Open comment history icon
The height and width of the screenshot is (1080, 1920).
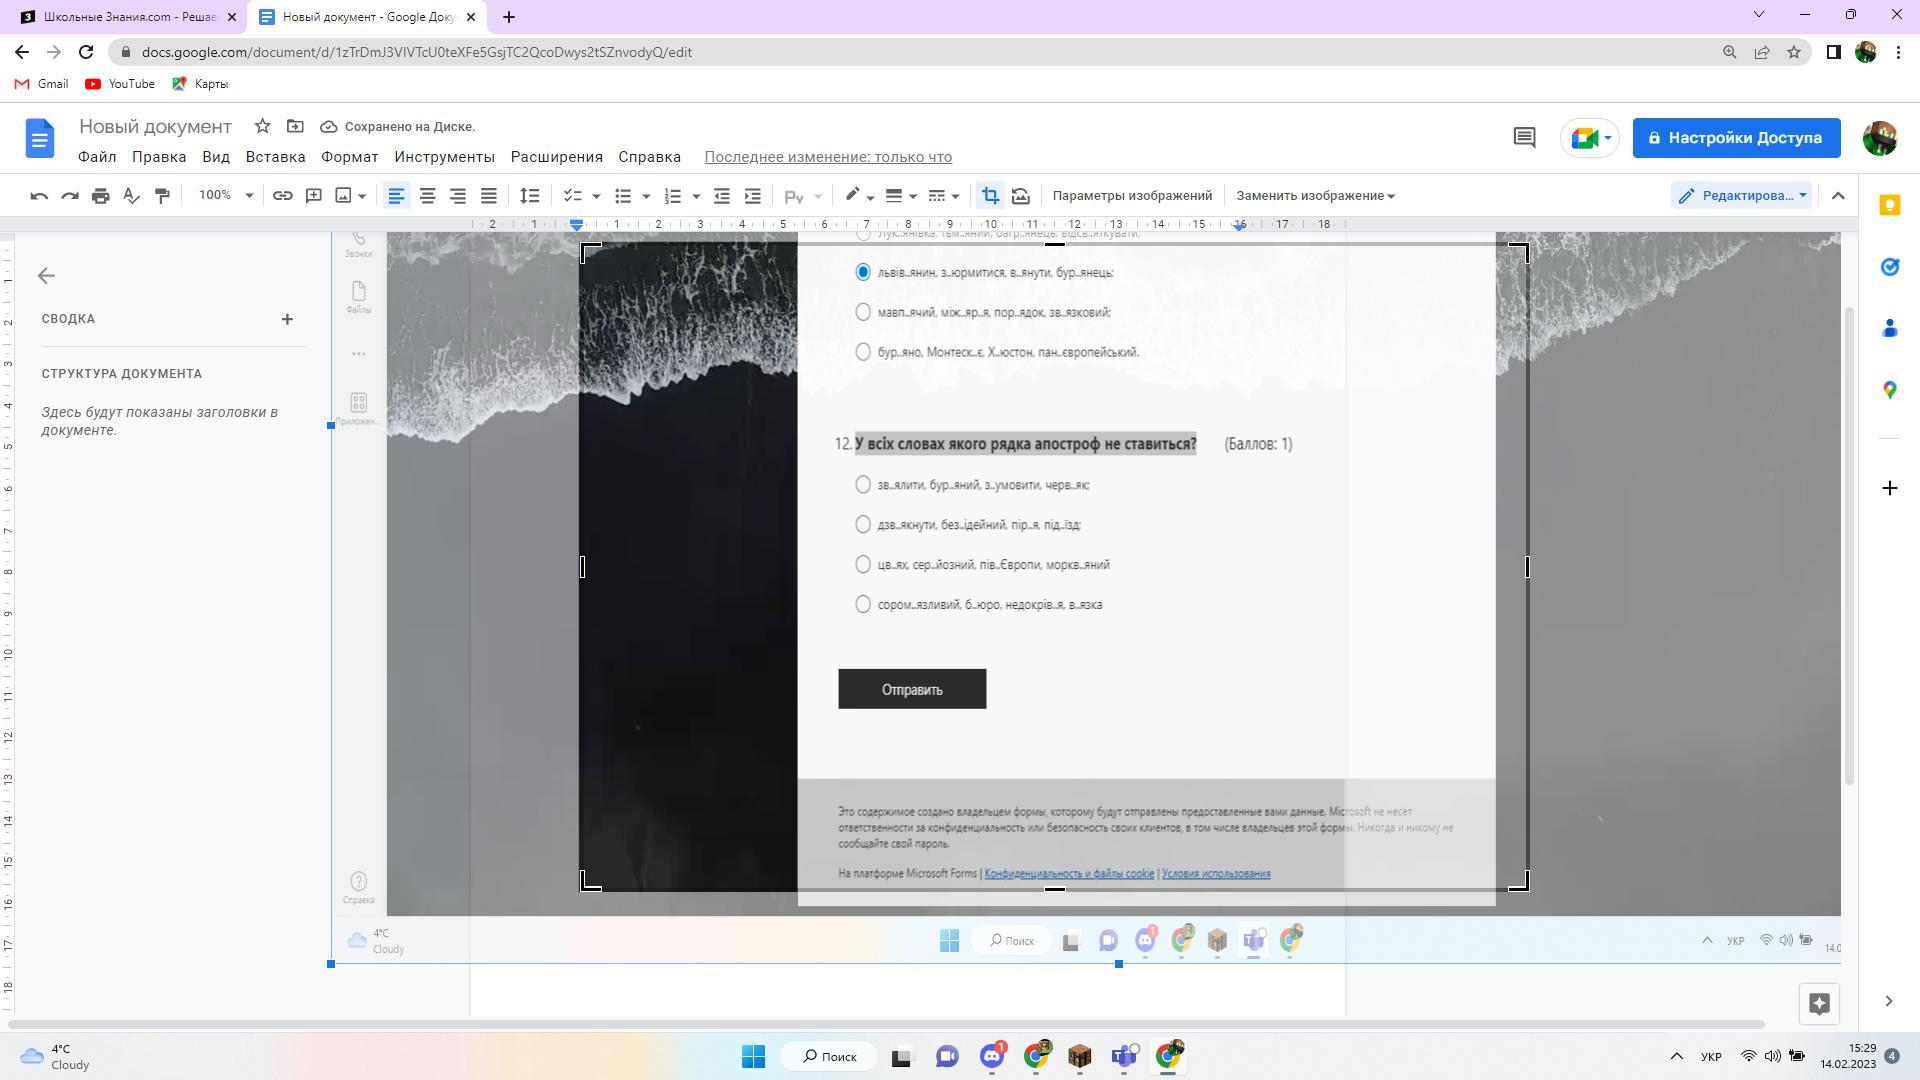click(x=1524, y=138)
